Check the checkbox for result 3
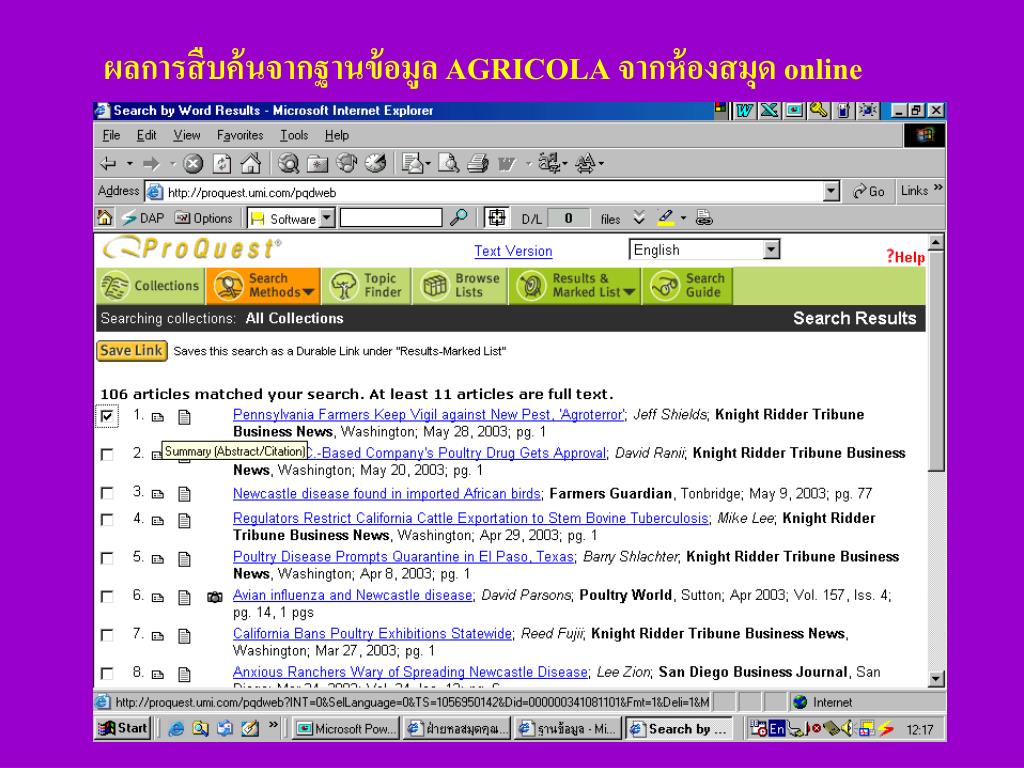Image resolution: width=1024 pixels, height=768 pixels. coord(108,493)
